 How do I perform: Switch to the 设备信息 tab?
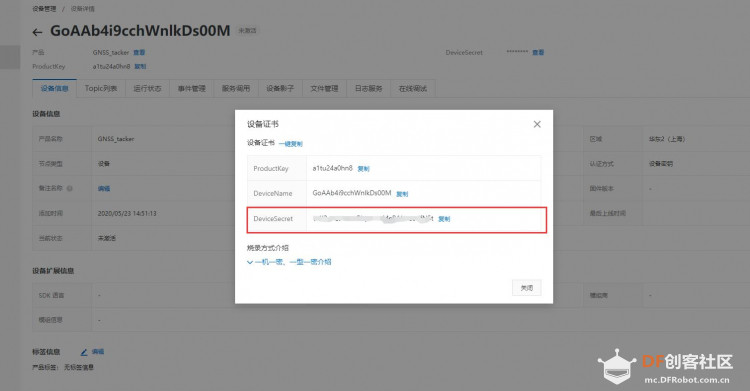point(55,89)
